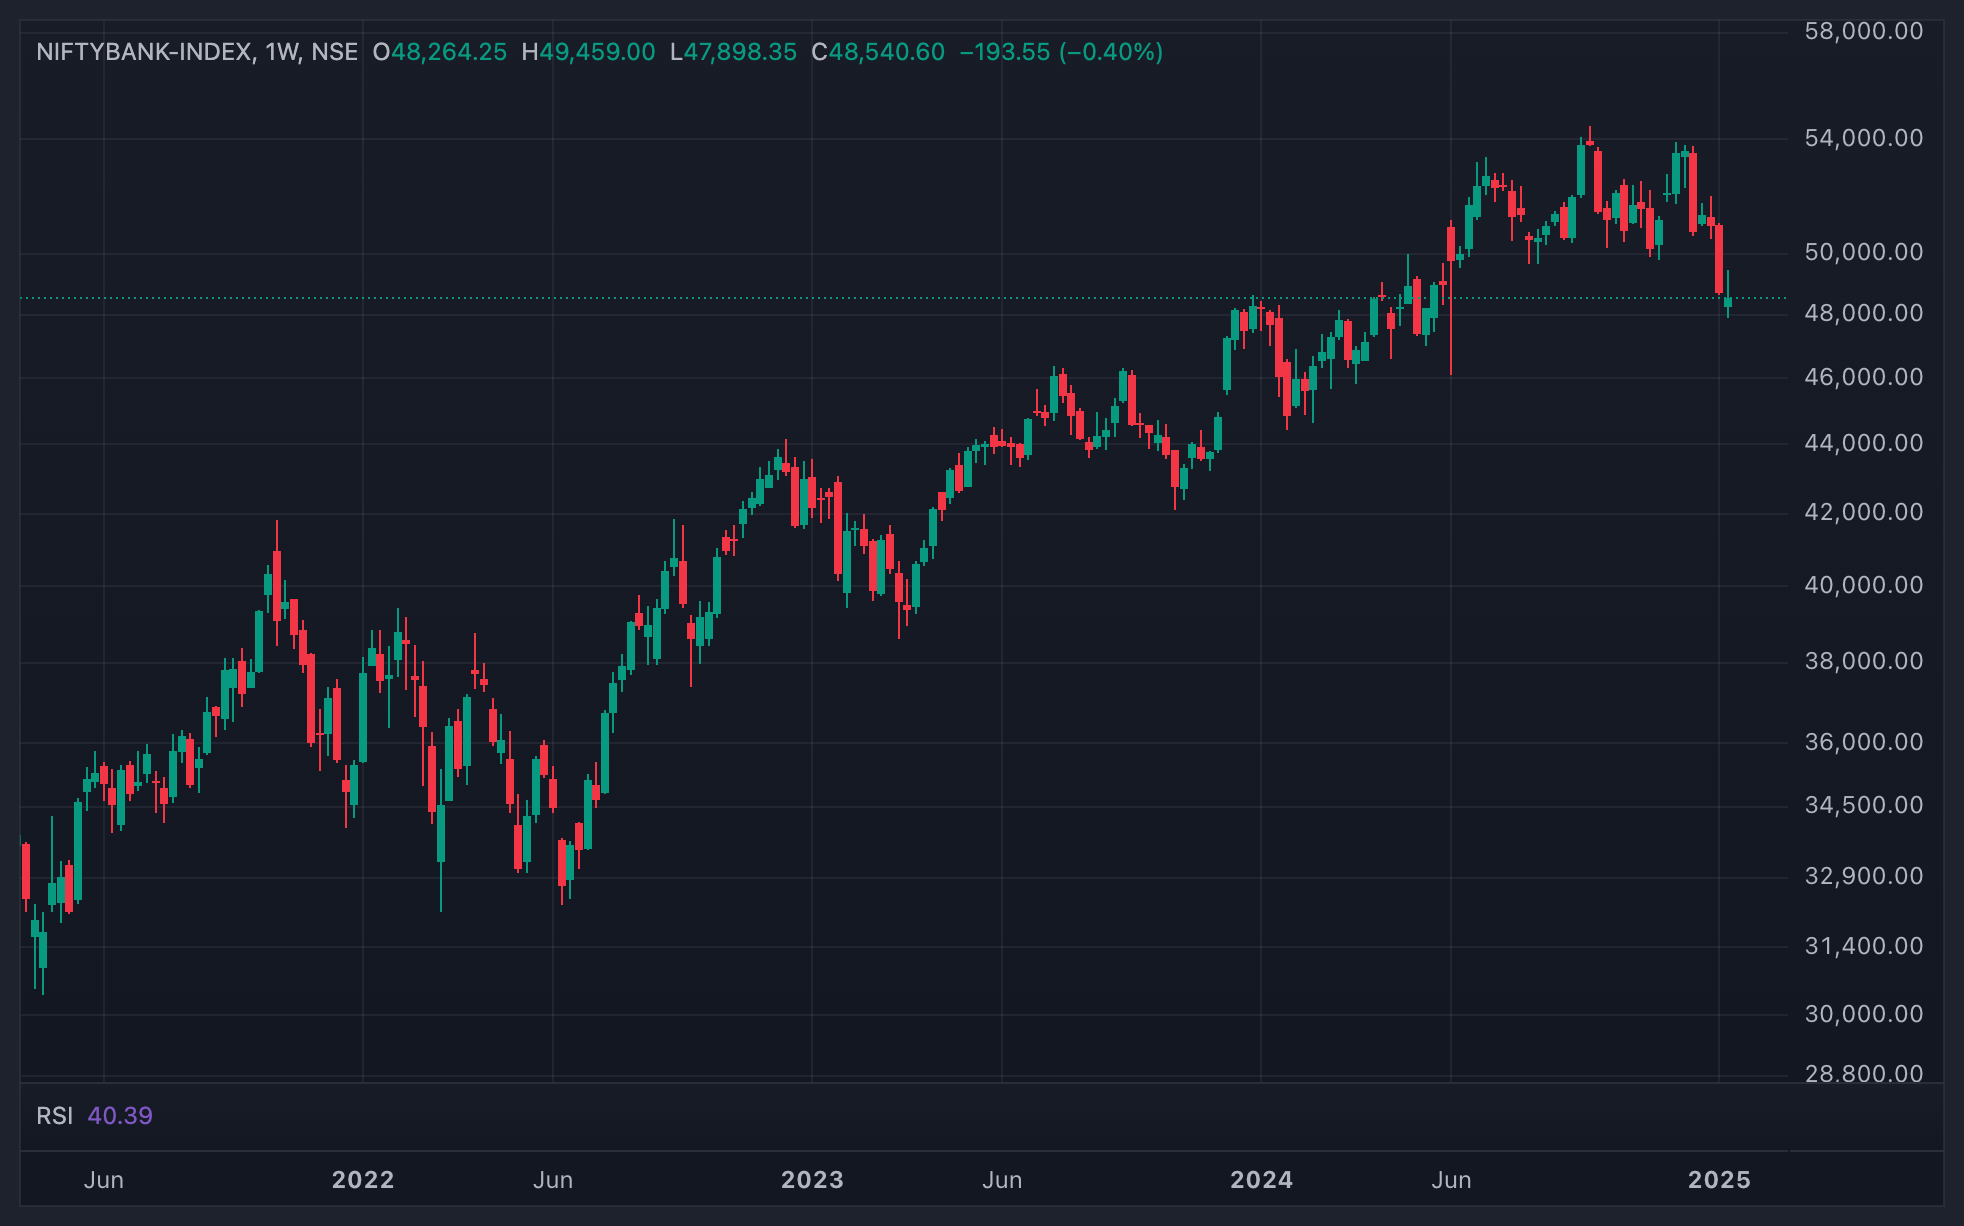Click the open value 48,264.25
Screen dimensions: 1964x1226
point(448,52)
